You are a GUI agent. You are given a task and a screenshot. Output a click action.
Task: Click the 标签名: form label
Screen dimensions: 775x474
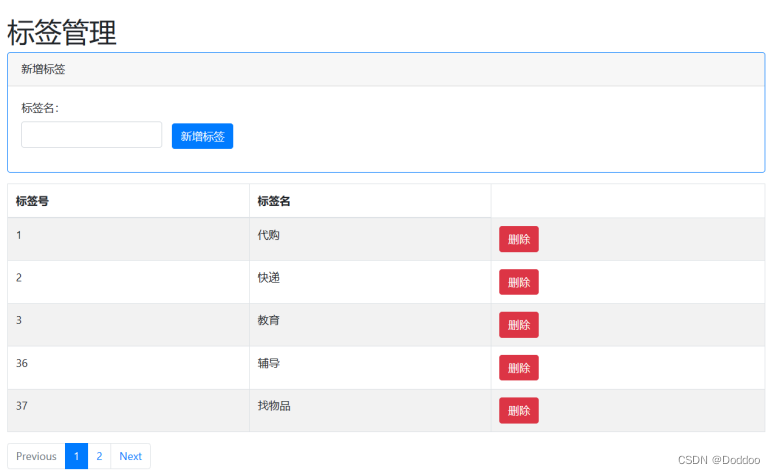(x=40, y=108)
